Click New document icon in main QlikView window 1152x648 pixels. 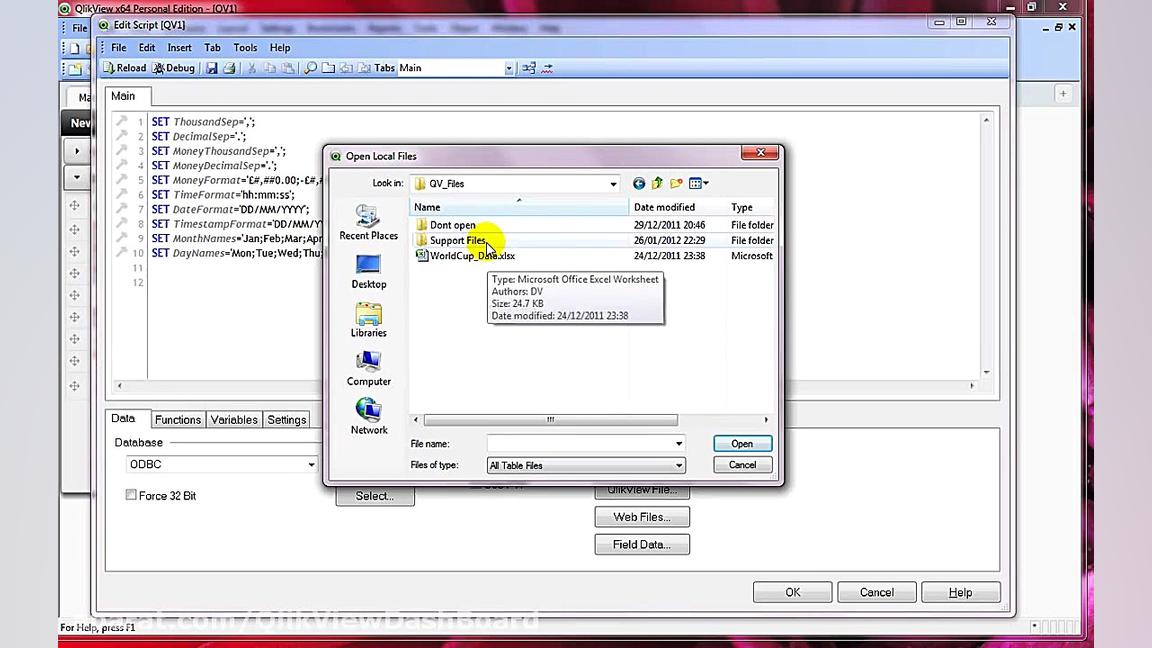pyautogui.click(x=74, y=48)
